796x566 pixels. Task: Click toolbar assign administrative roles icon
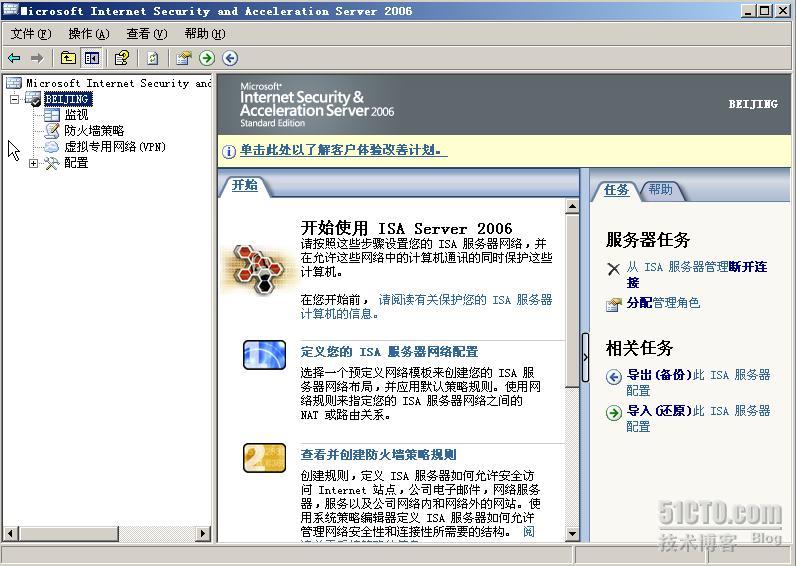point(183,58)
